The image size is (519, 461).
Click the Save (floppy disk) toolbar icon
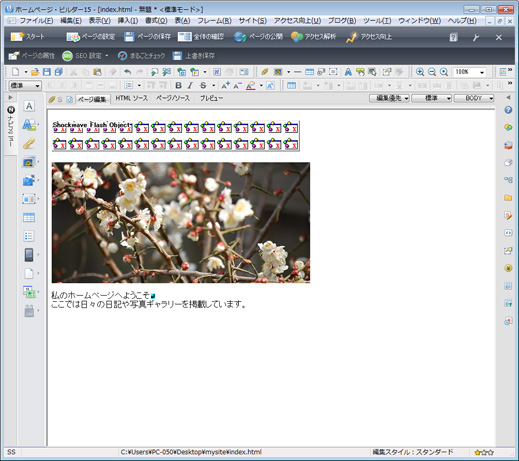tap(47, 72)
